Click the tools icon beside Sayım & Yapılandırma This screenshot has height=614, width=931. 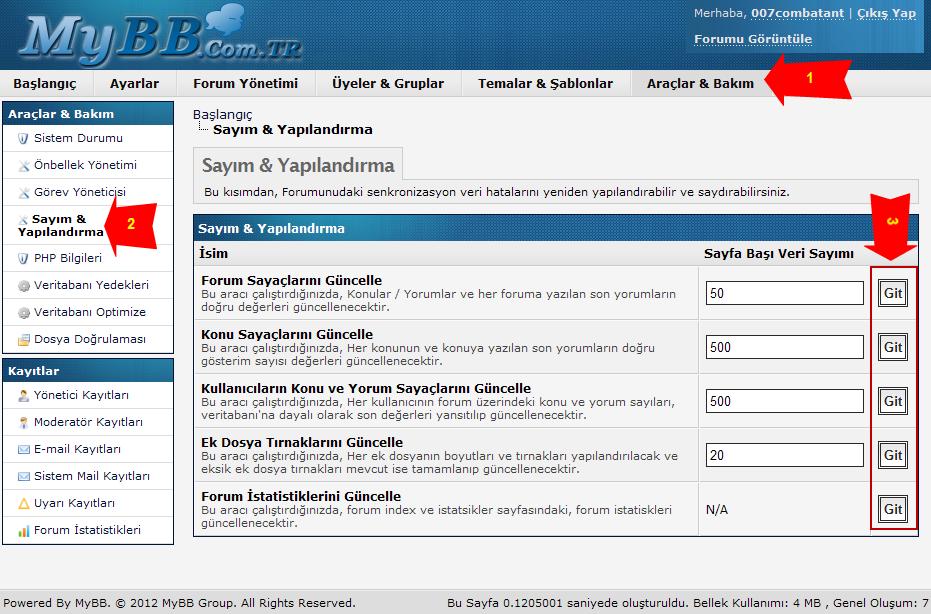(x=23, y=220)
